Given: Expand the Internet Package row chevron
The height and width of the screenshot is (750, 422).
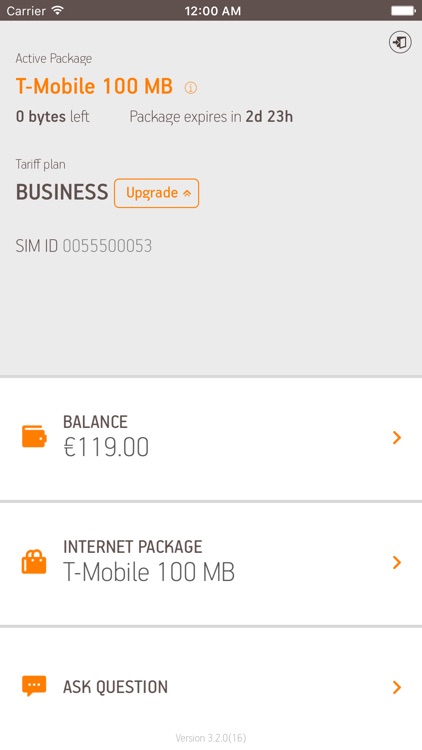Looking at the screenshot, I should [x=397, y=562].
